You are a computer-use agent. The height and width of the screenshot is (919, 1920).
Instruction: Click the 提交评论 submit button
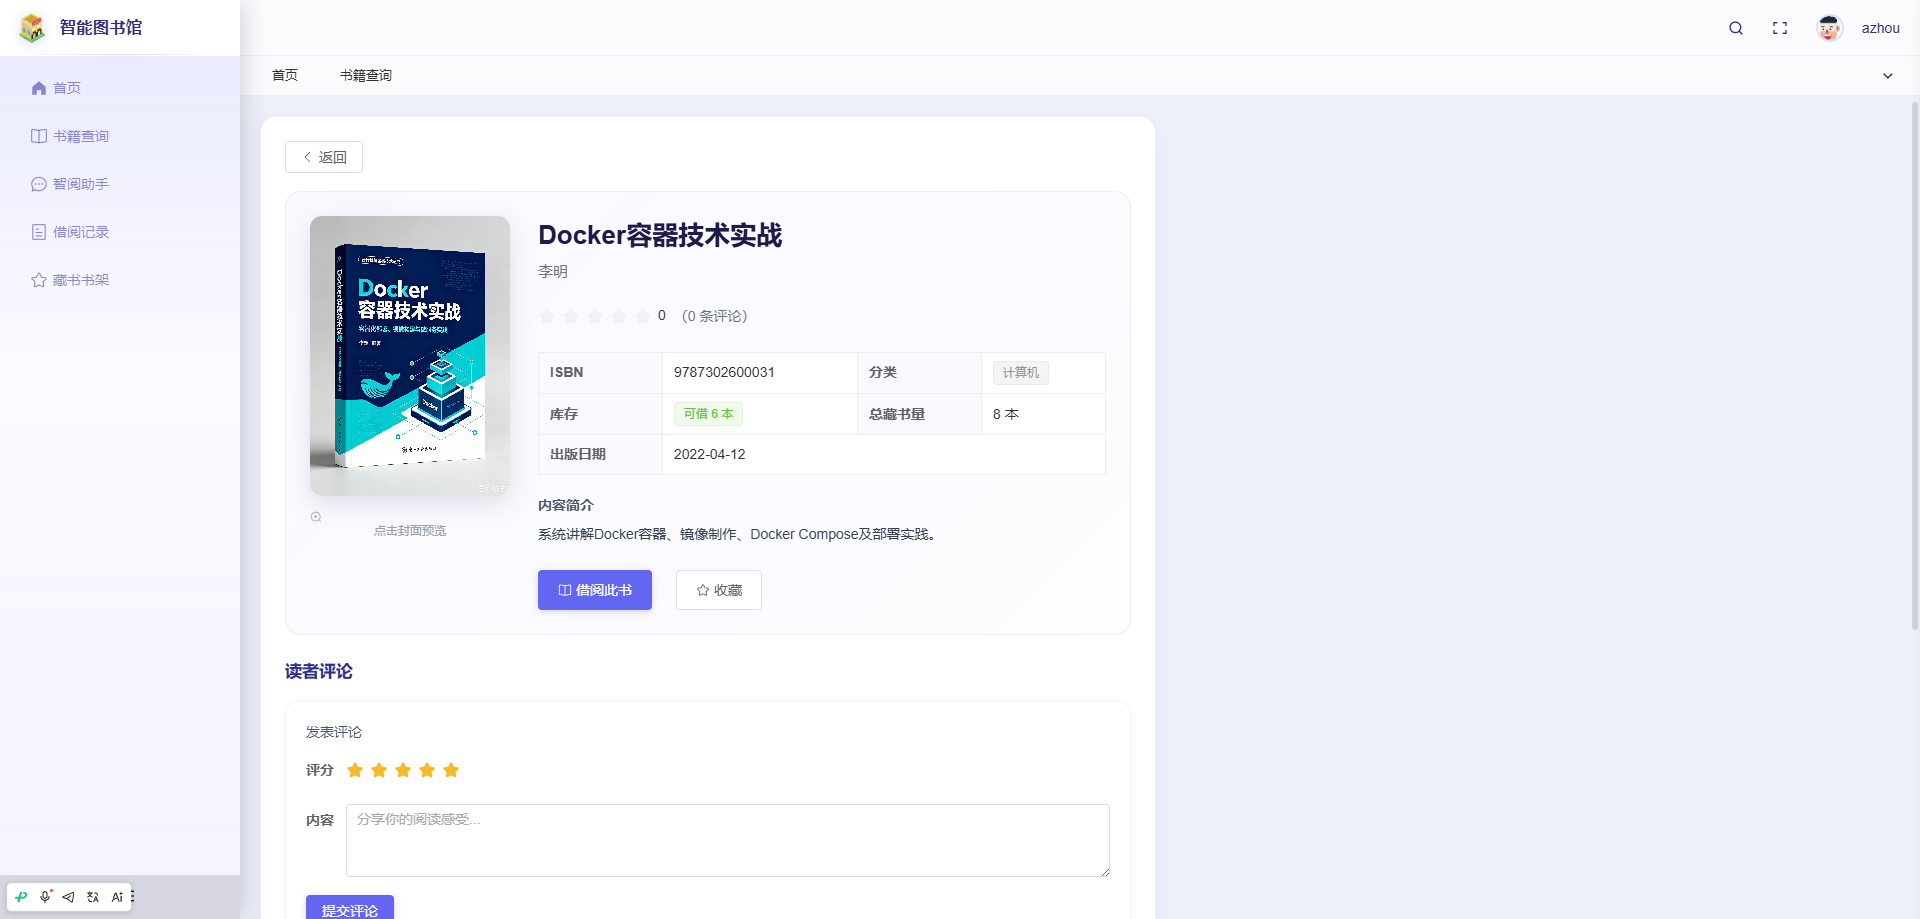[x=350, y=908]
